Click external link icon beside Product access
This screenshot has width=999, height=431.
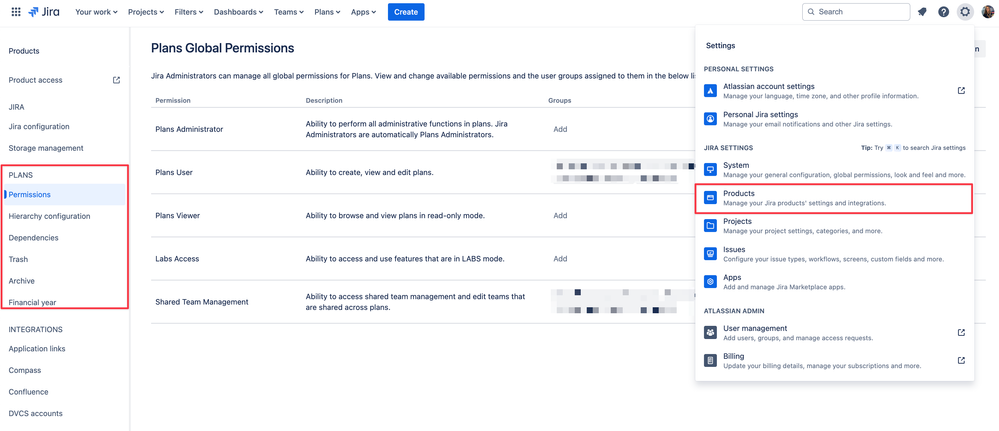[x=117, y=80]
